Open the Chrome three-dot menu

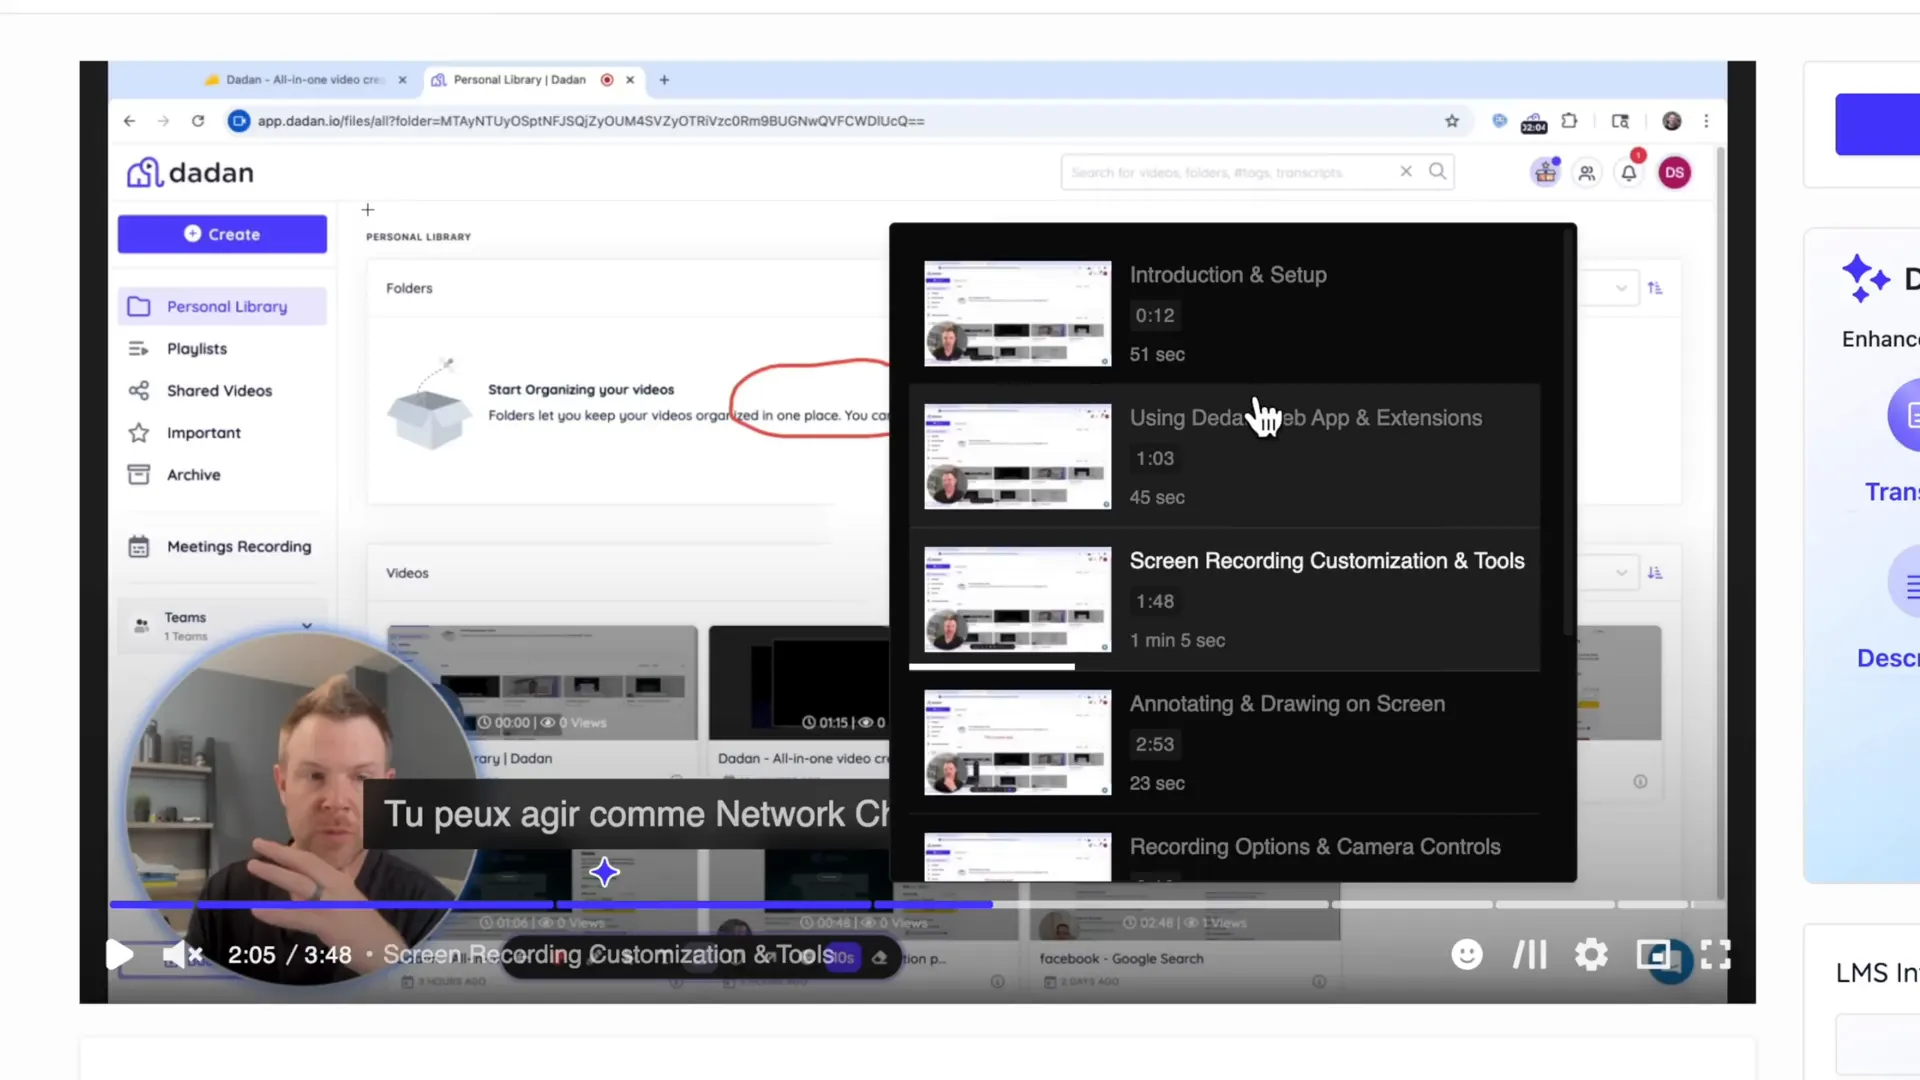point(1706,121)
